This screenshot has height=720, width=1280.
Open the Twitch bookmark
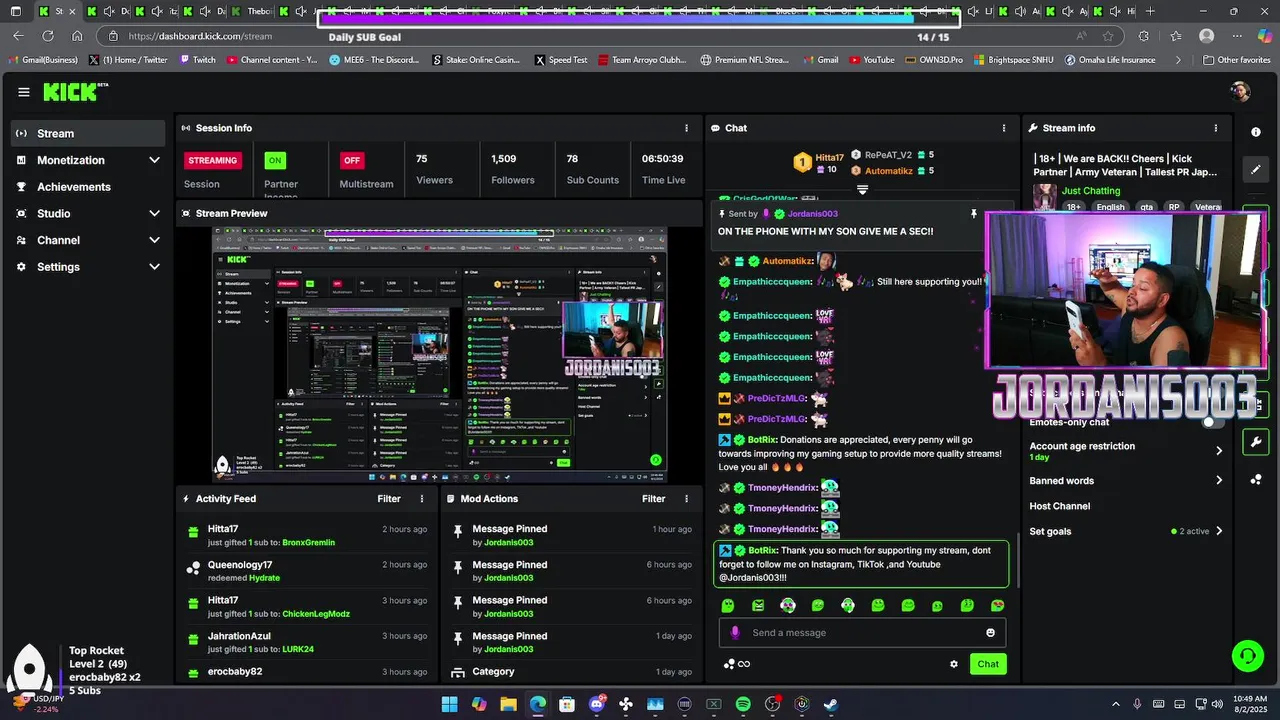point(198,60)
